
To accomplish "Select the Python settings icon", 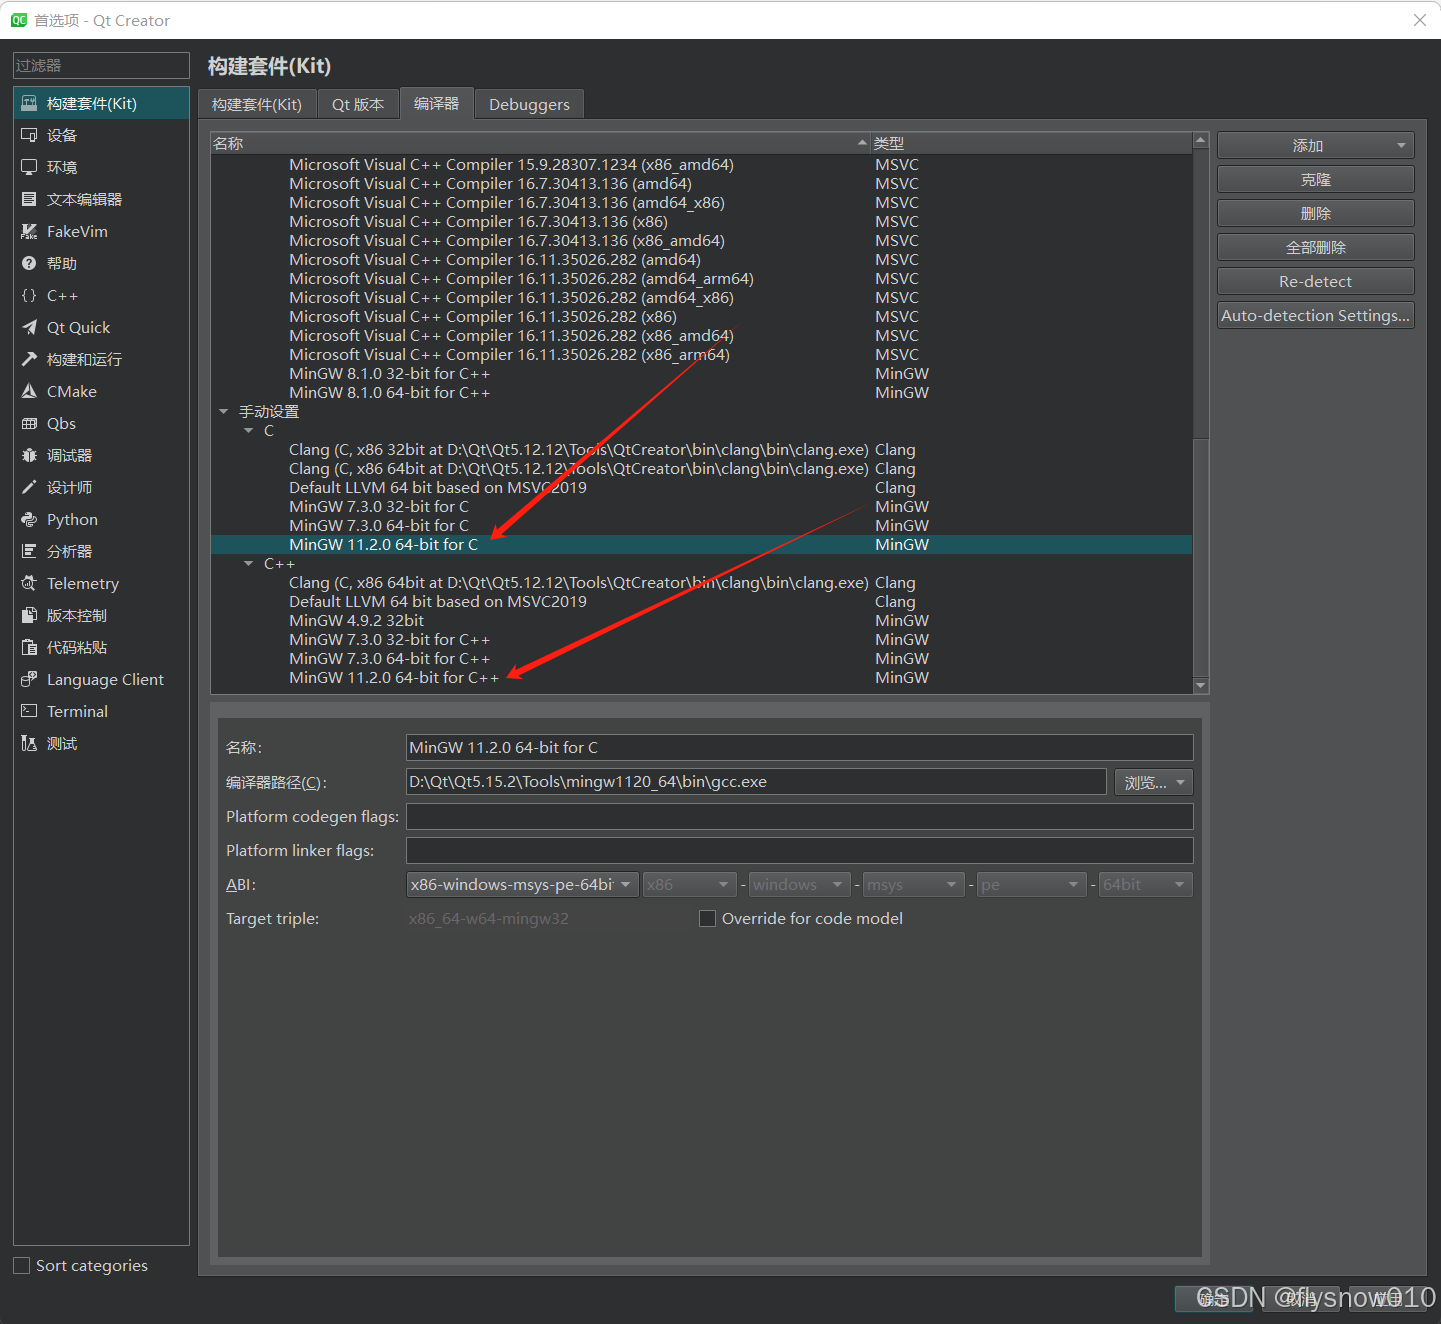I will (x=29, y=519).
